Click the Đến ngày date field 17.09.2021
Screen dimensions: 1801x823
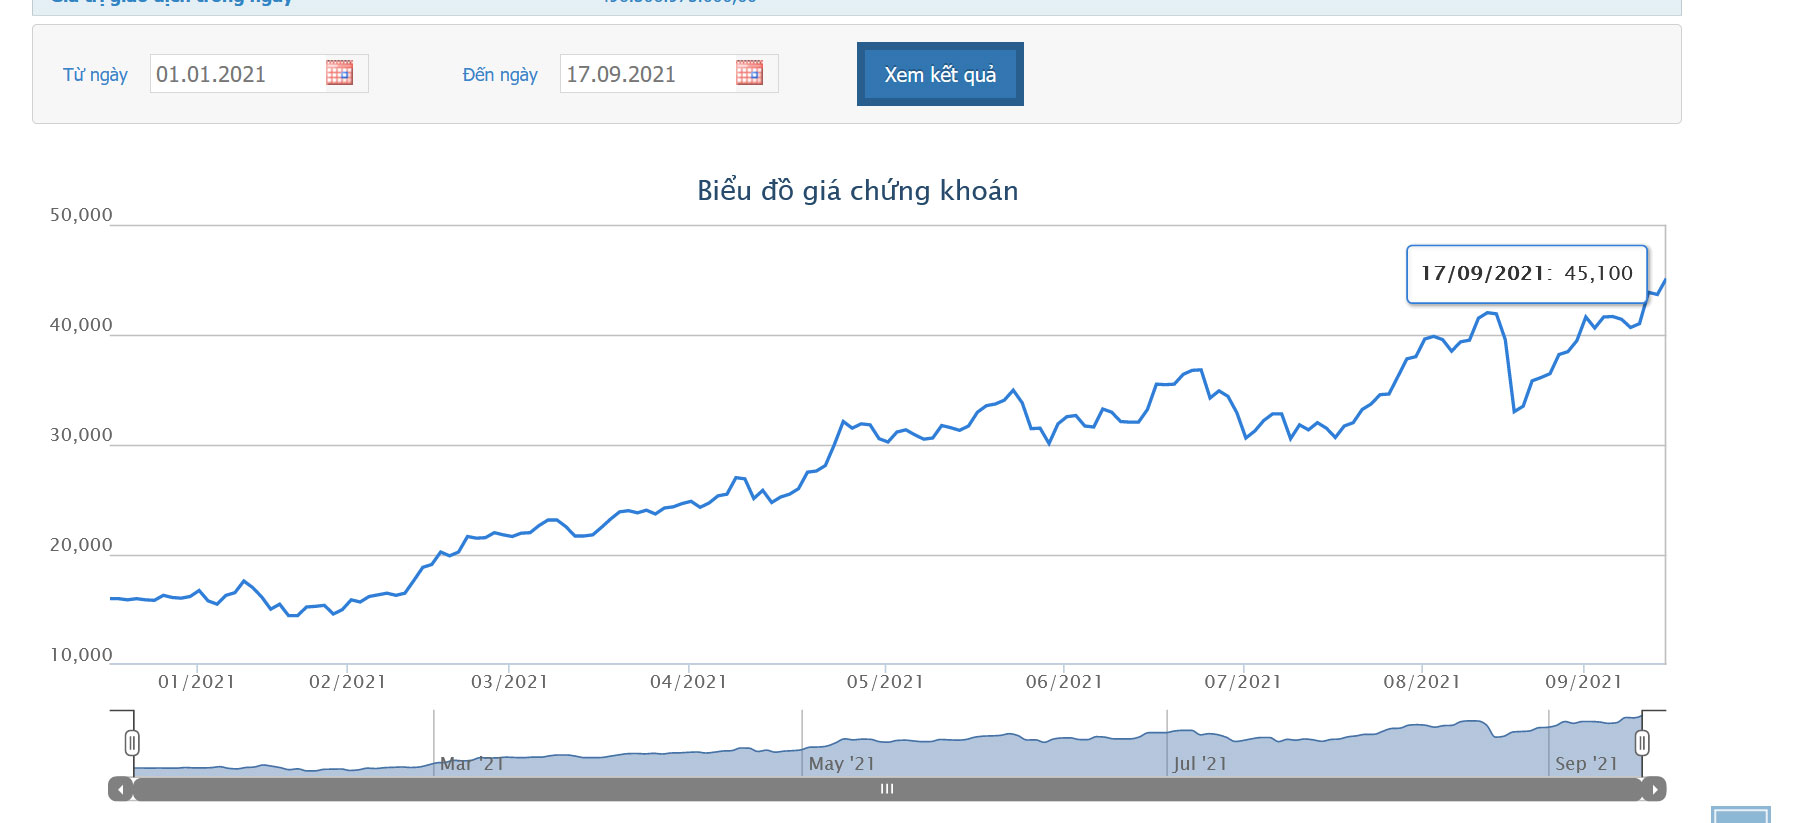tap(646, 74)
